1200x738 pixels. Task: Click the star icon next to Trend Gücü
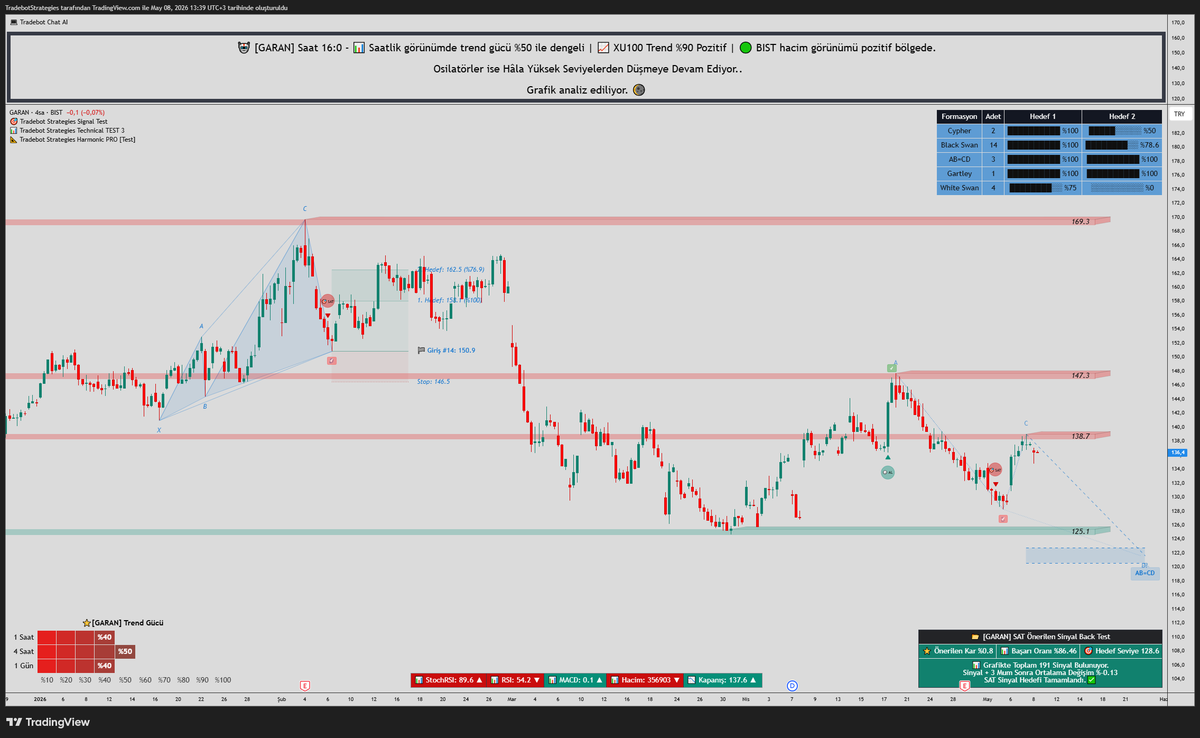pos(87,622)
